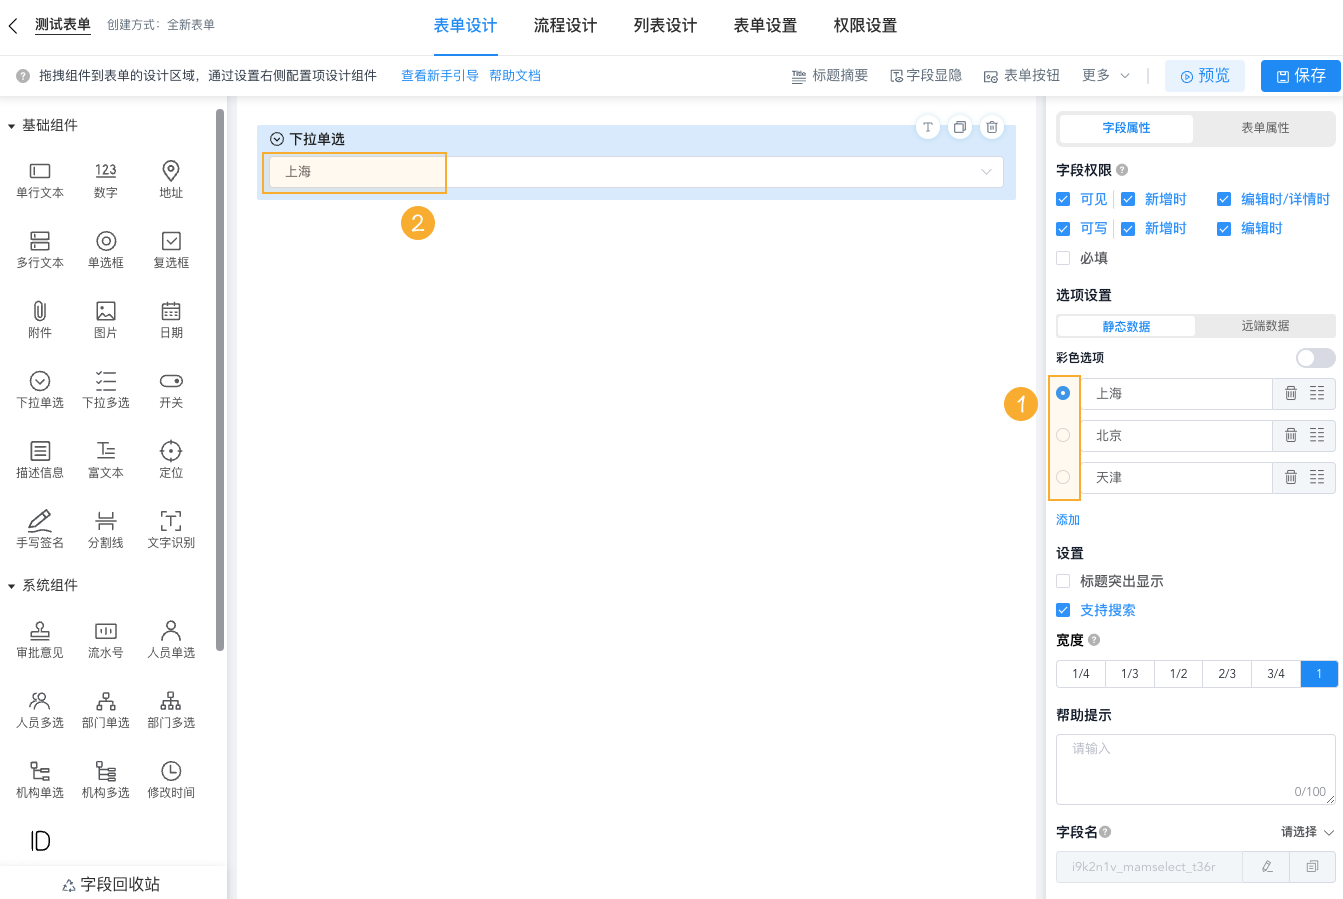Screen dimensions: 1343x899
Task: Click 添加 to add a new option
Action: pos(1066,519)
